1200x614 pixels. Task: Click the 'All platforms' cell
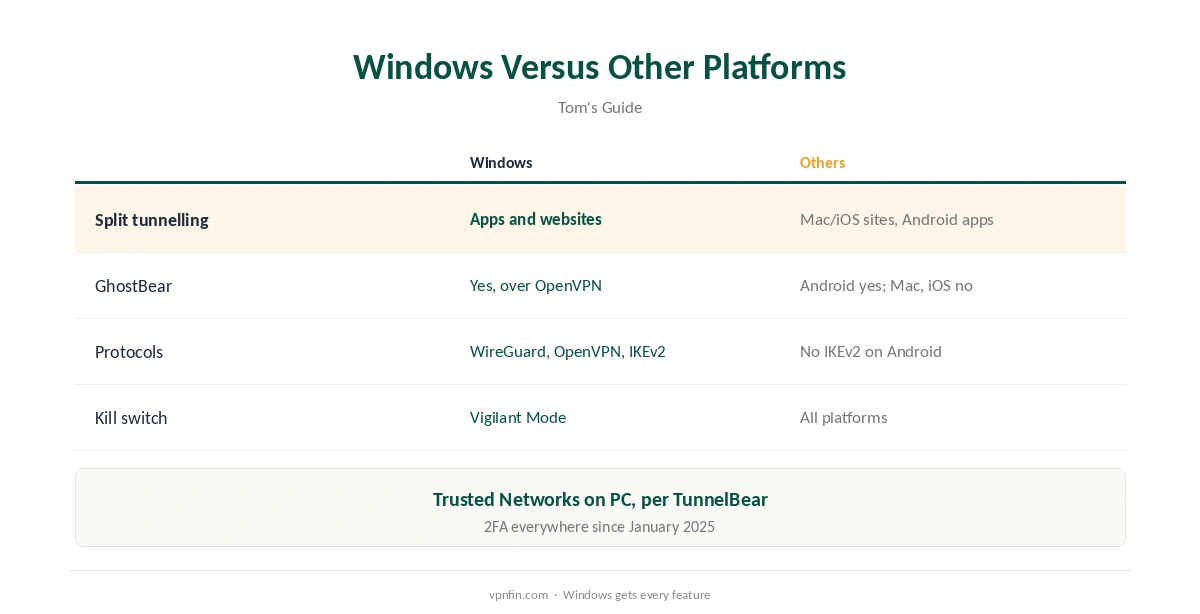pos(844,418)
